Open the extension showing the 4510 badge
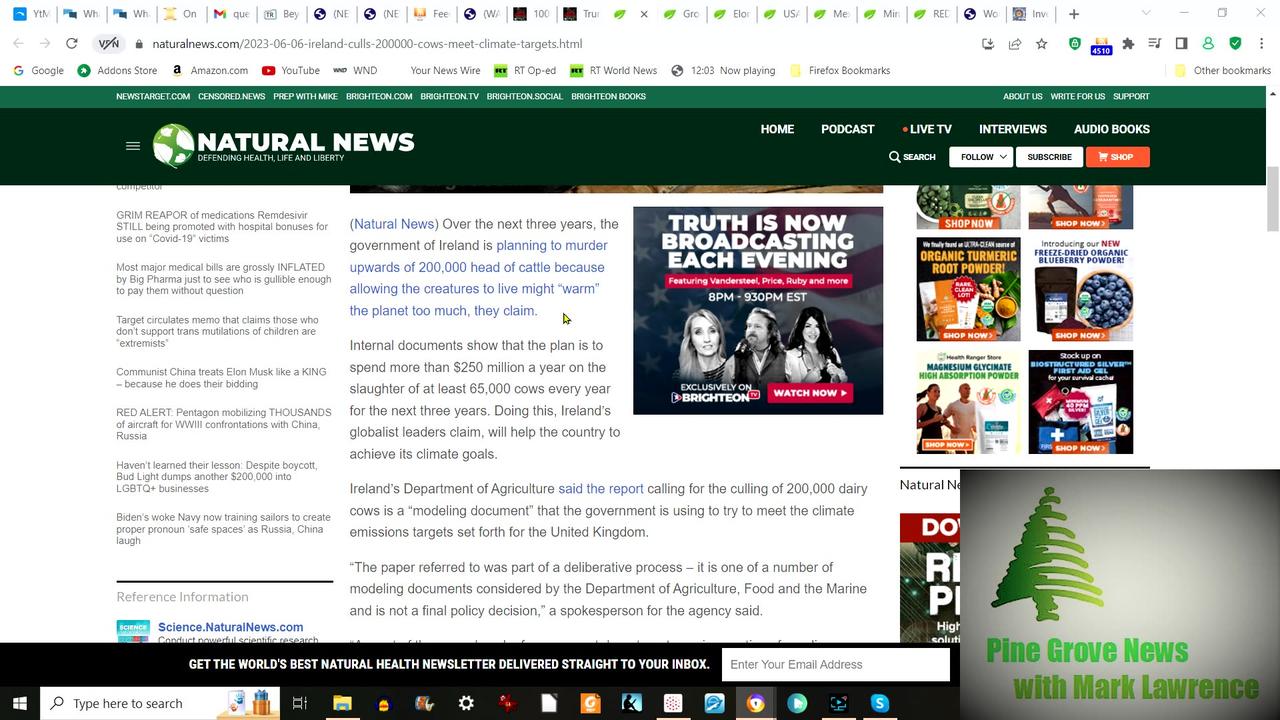The height and width of the screenshot is (720, 1280). (1101, 45)
